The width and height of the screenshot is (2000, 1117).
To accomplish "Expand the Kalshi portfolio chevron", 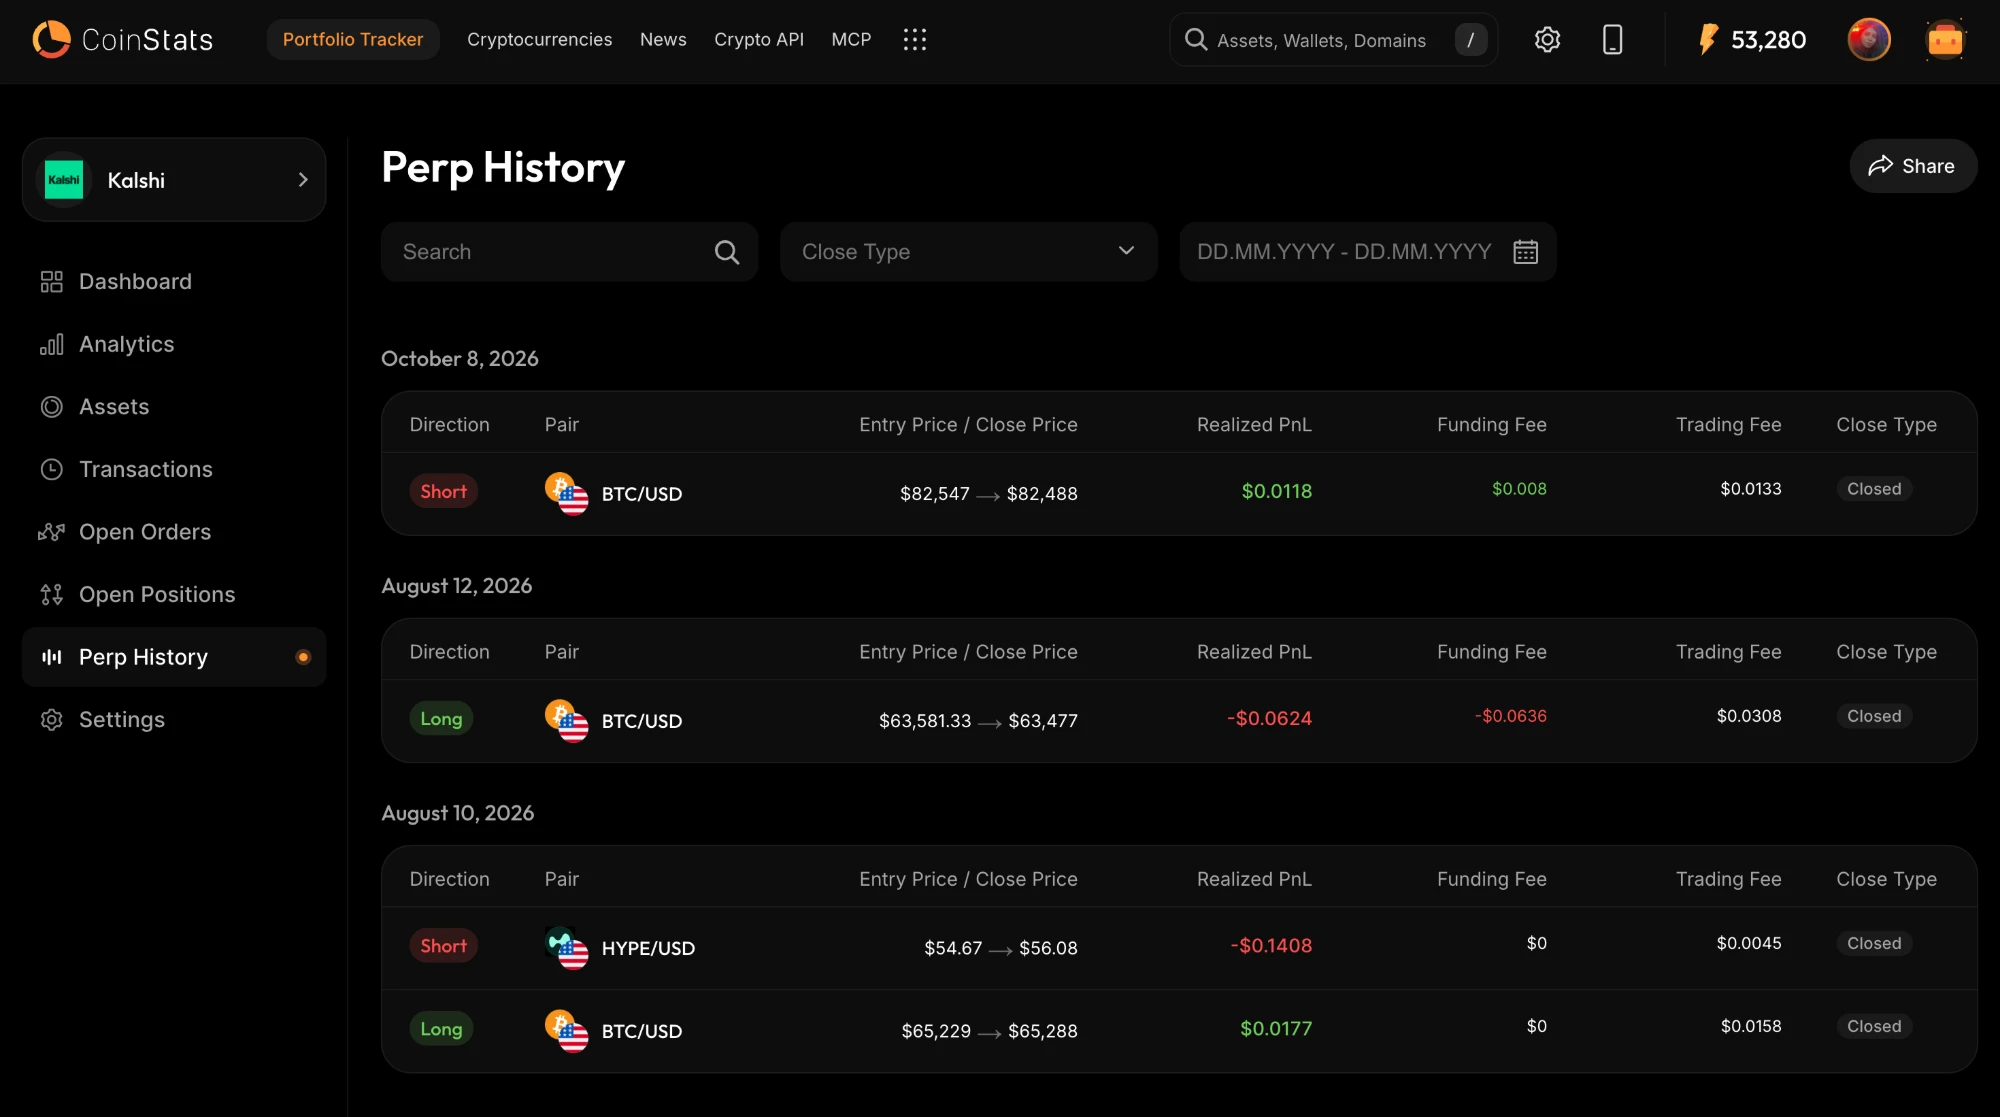I will point(303,180).
